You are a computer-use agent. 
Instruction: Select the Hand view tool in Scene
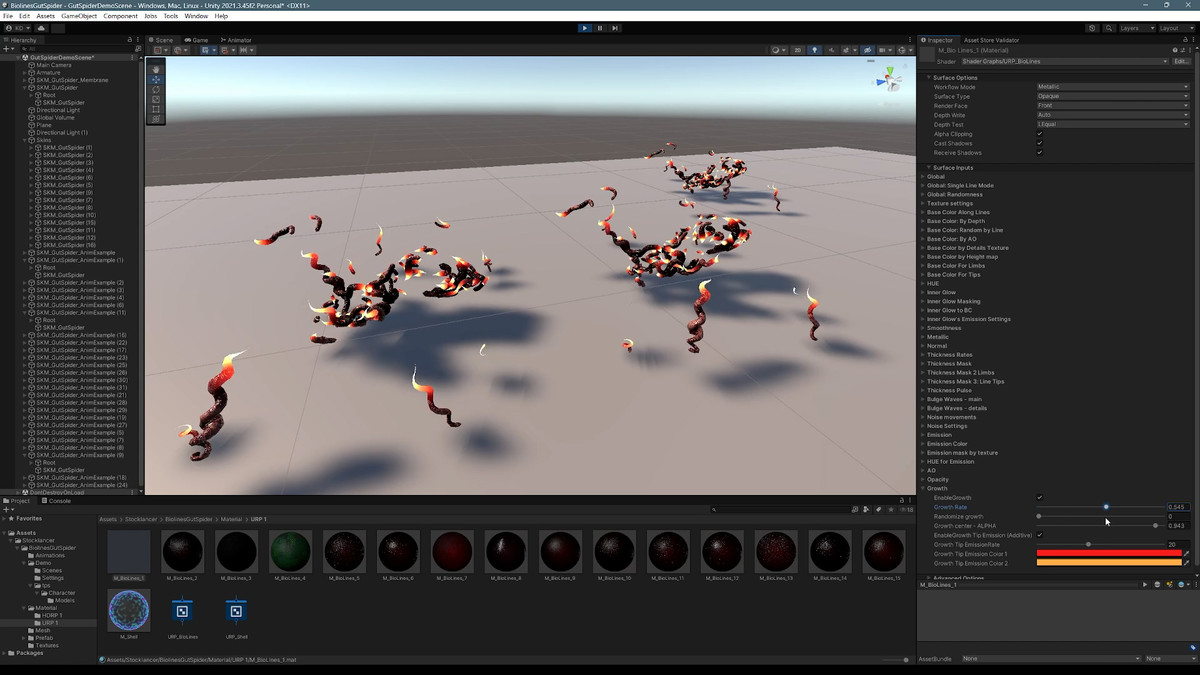156,69
